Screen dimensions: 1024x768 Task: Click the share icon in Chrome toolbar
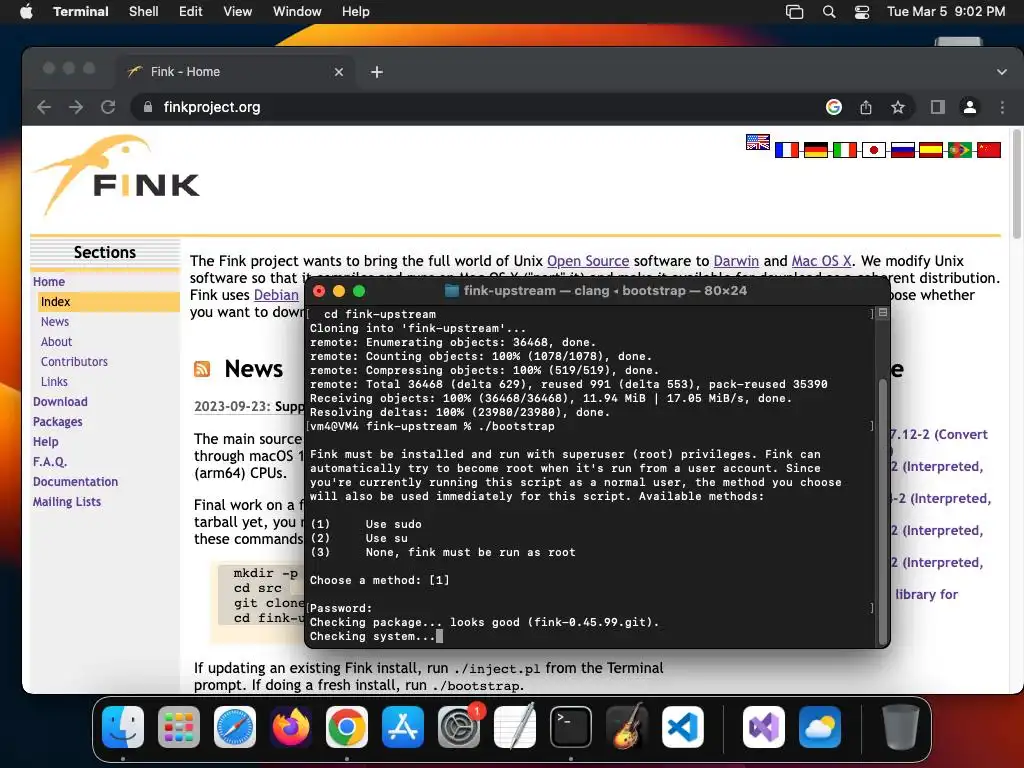866,107
